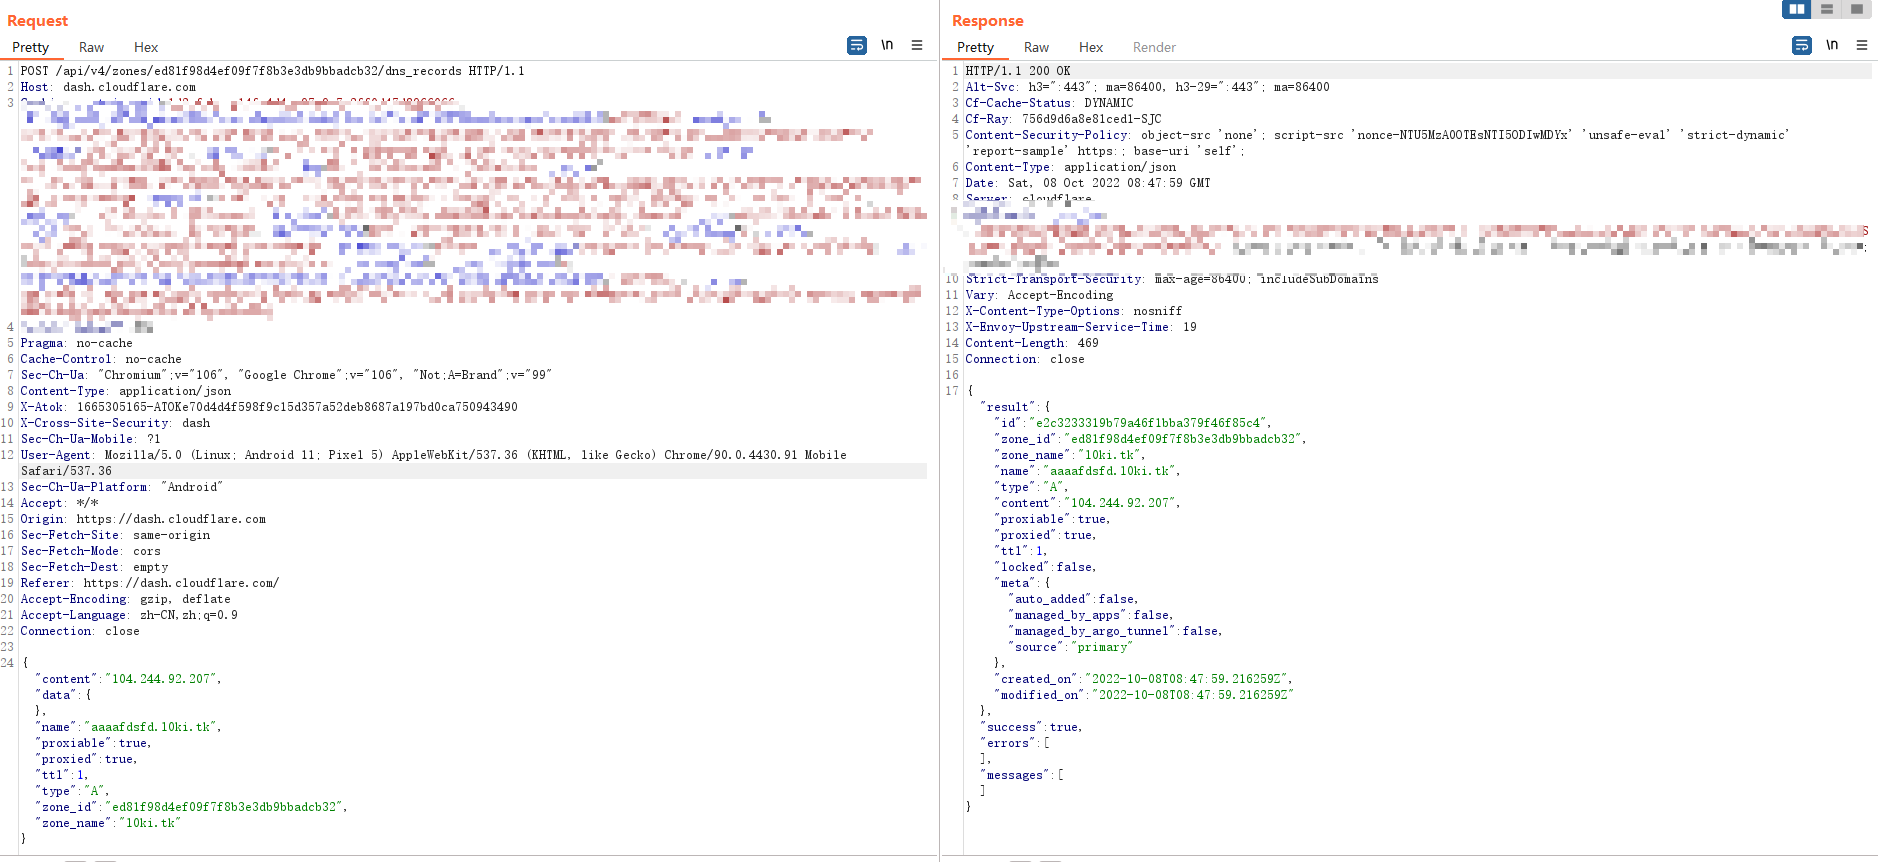Click the X-Atok header value in request
Viewport: 1878px width, 862px height.
[x=297, y=407]
